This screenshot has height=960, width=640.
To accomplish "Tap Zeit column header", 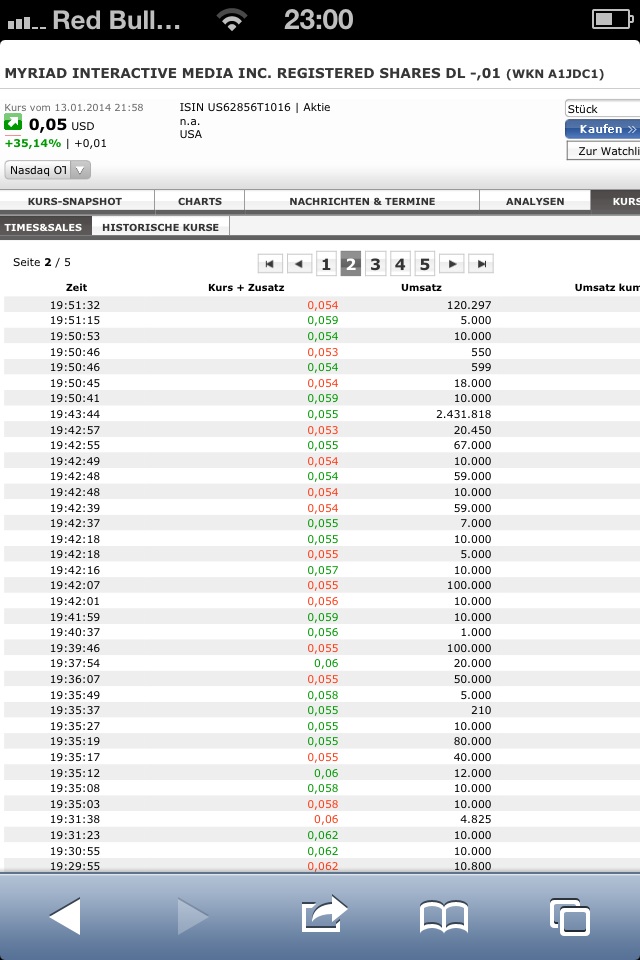I will 77,287.
